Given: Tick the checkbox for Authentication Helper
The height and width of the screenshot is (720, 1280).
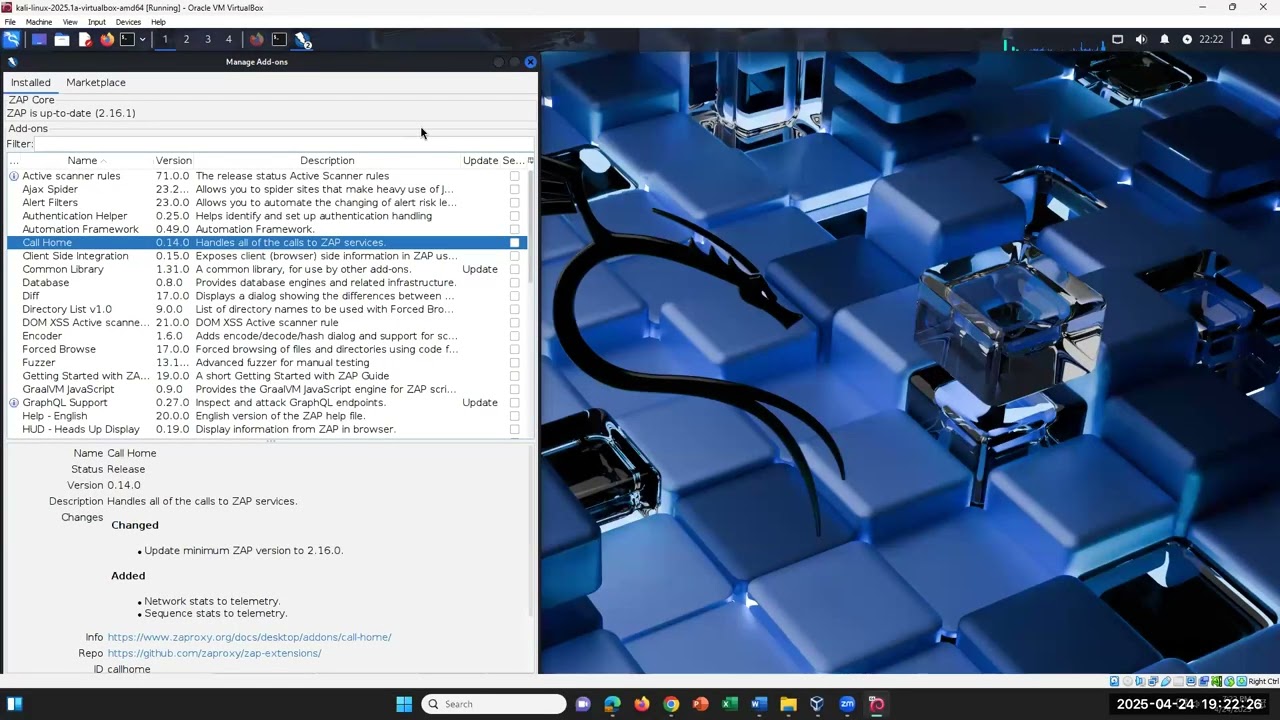Looking at the screenshot, I should pos(515,216).
